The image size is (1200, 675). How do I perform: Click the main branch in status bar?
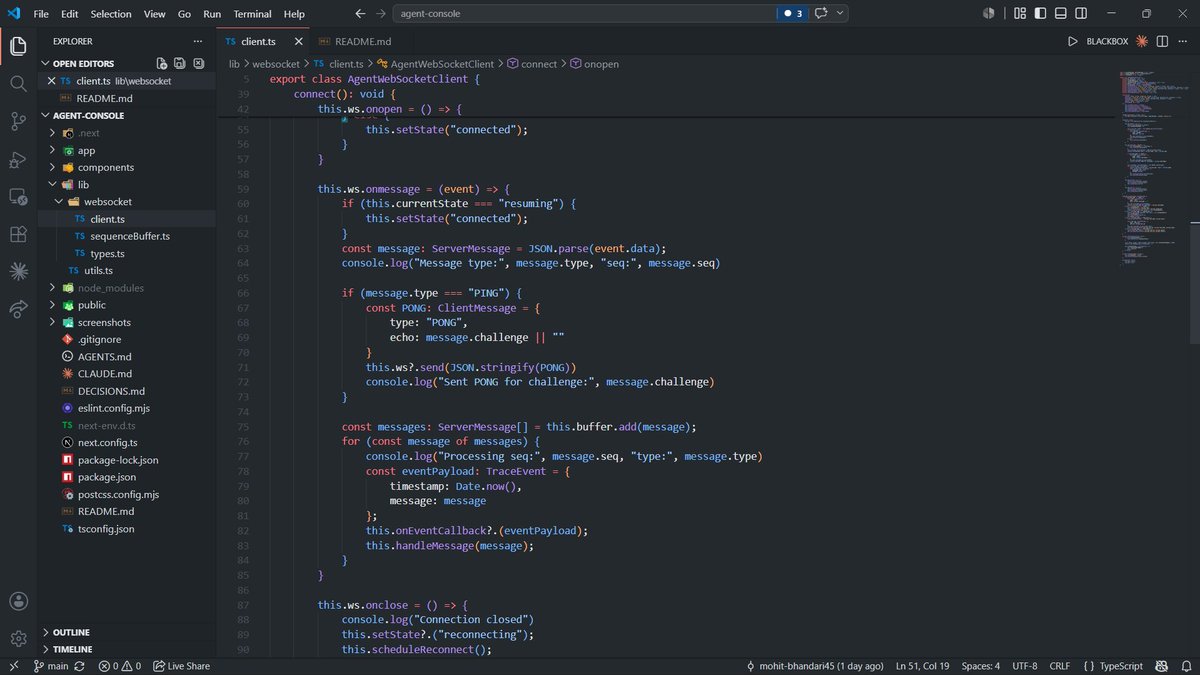[51, 666]
